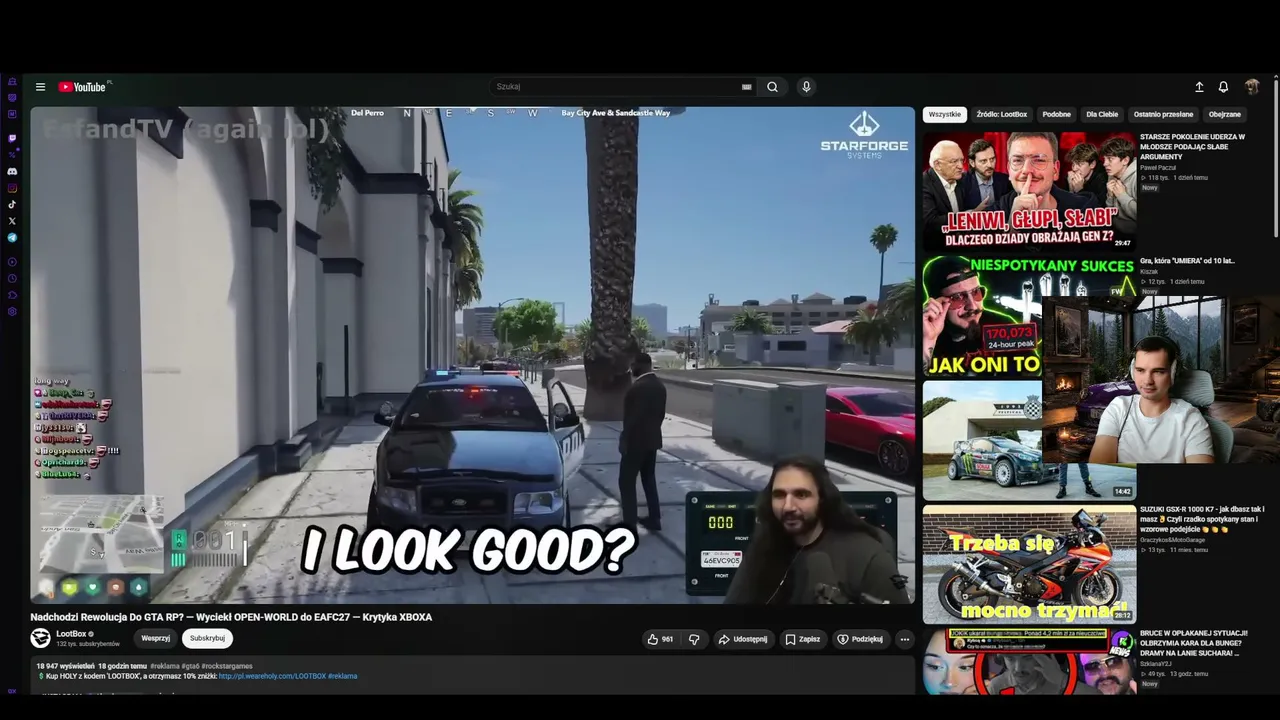Click the #rockstargames hashtag
Viewport: 1280px width, 720px height.
[x=227, y=666]
